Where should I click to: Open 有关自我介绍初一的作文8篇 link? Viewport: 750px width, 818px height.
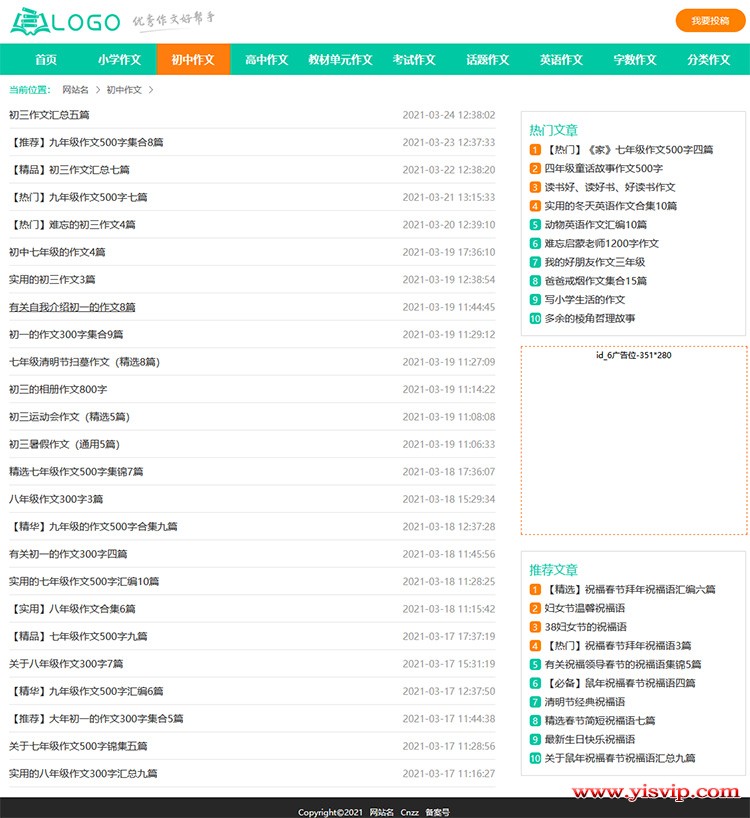pos(72,307)
